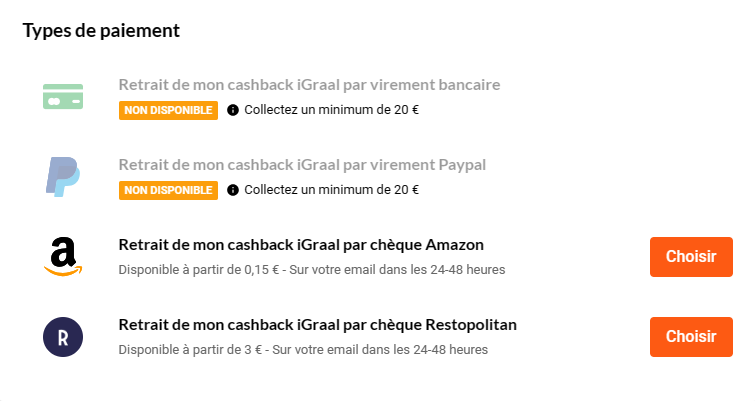The width and height of the screenshot is (755, 401).
Task: Click the Restopolitan round logo
Action: point(62,337)
